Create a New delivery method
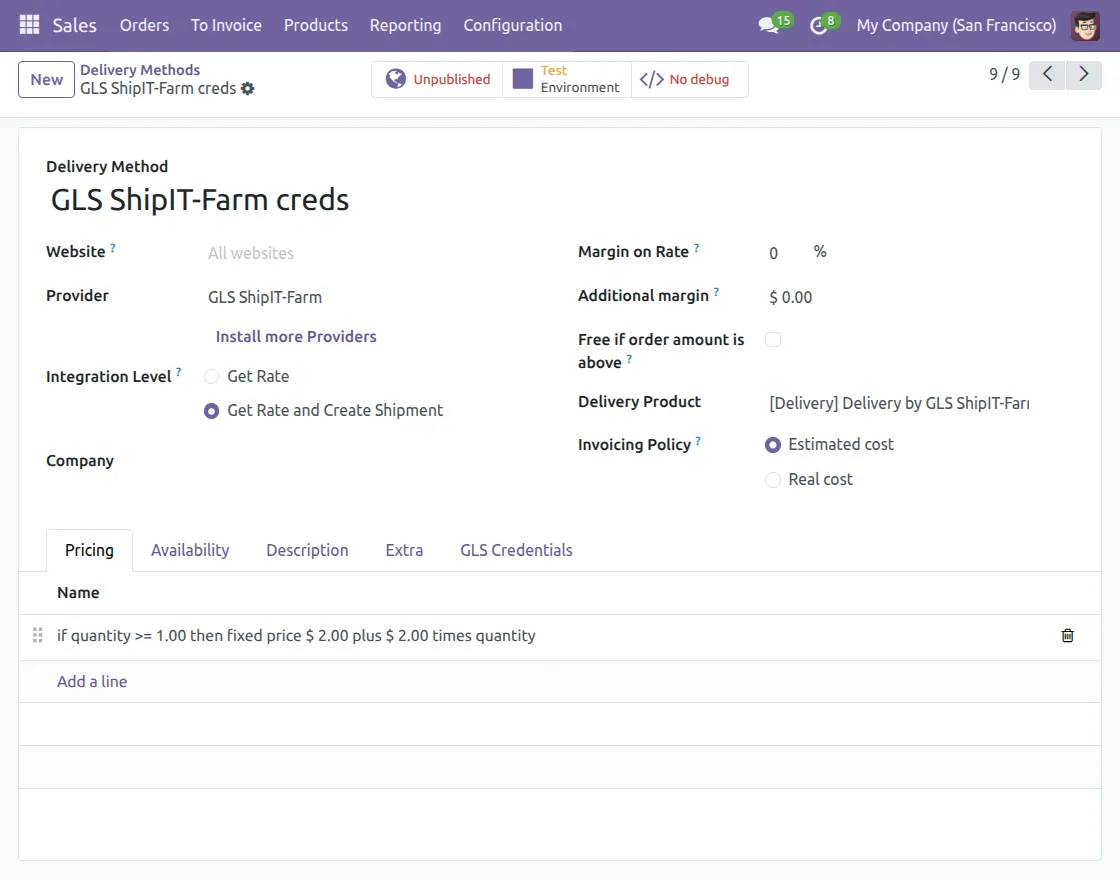Viewport: 1120px width, 880px height. (x=46, y=79)
